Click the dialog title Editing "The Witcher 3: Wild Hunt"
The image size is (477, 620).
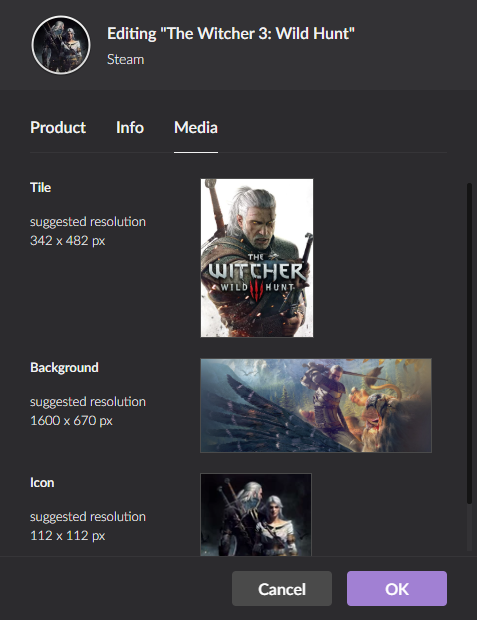231,34
